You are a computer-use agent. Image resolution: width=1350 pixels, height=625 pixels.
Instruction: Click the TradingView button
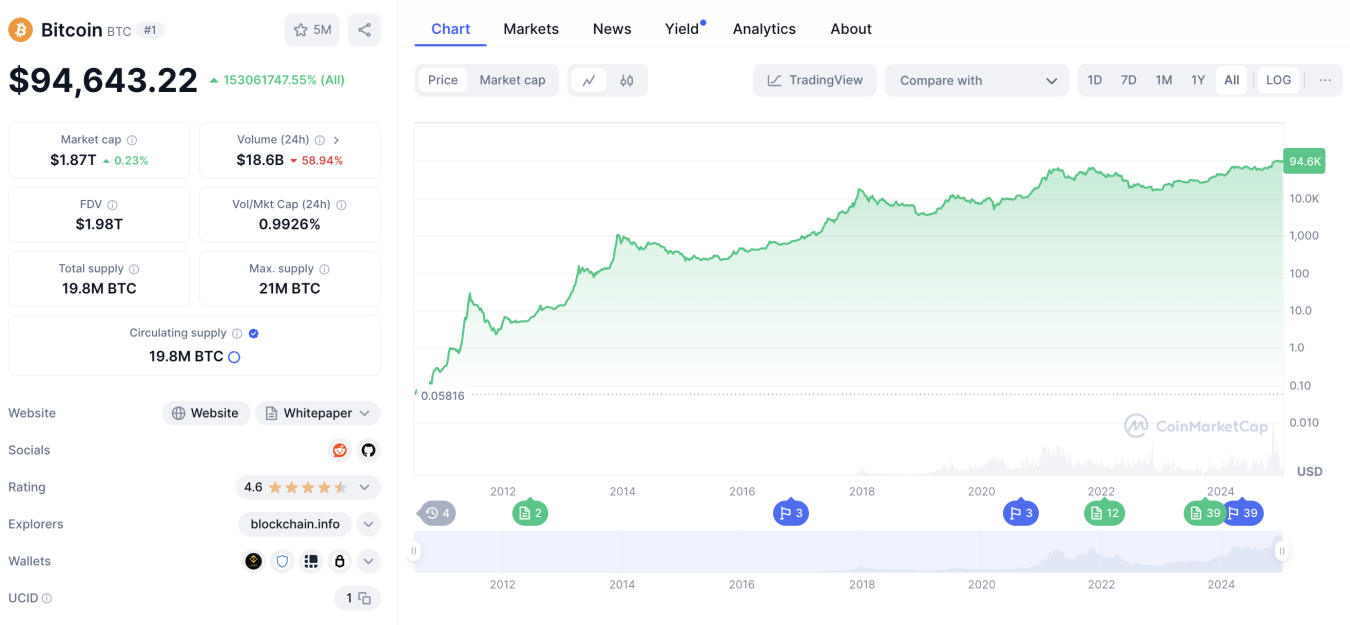tap(814, 80)
